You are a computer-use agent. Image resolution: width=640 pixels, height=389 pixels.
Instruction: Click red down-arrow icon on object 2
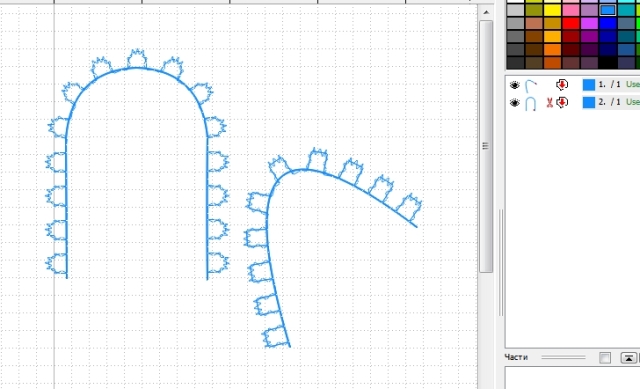coord(562,102)
